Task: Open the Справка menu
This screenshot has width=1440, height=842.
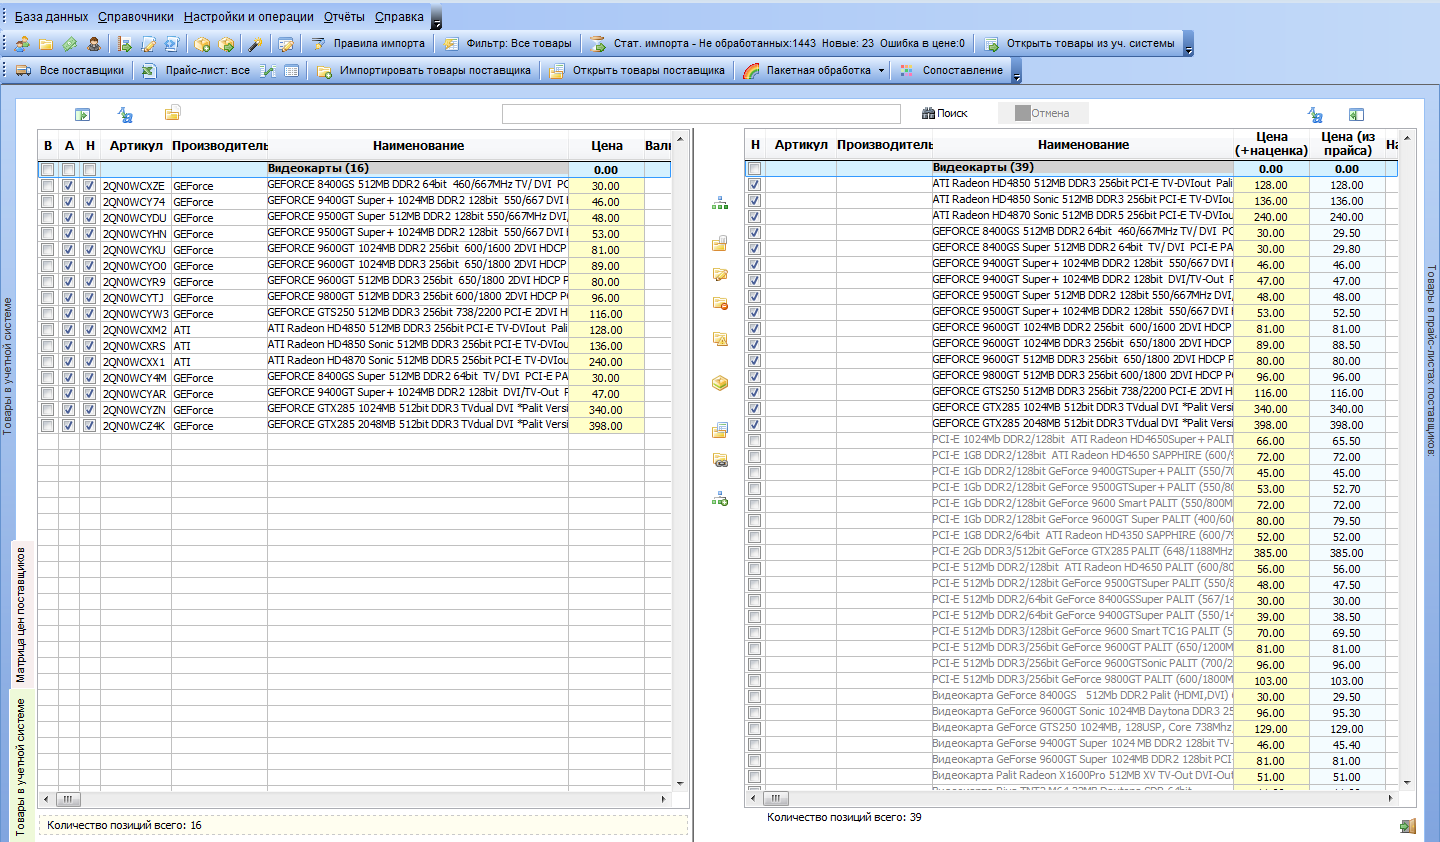Action: click(399, 17)
